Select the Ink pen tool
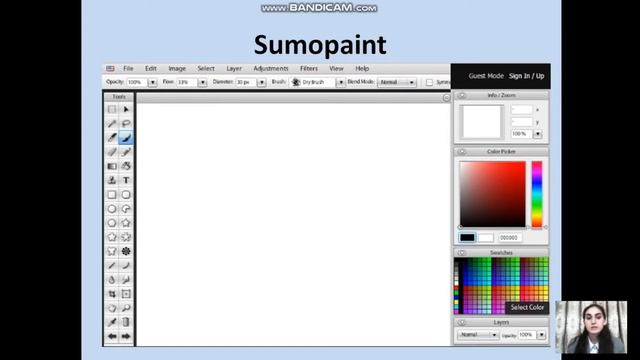This screenshot has width=640, height=360. (x=112, y=138)
